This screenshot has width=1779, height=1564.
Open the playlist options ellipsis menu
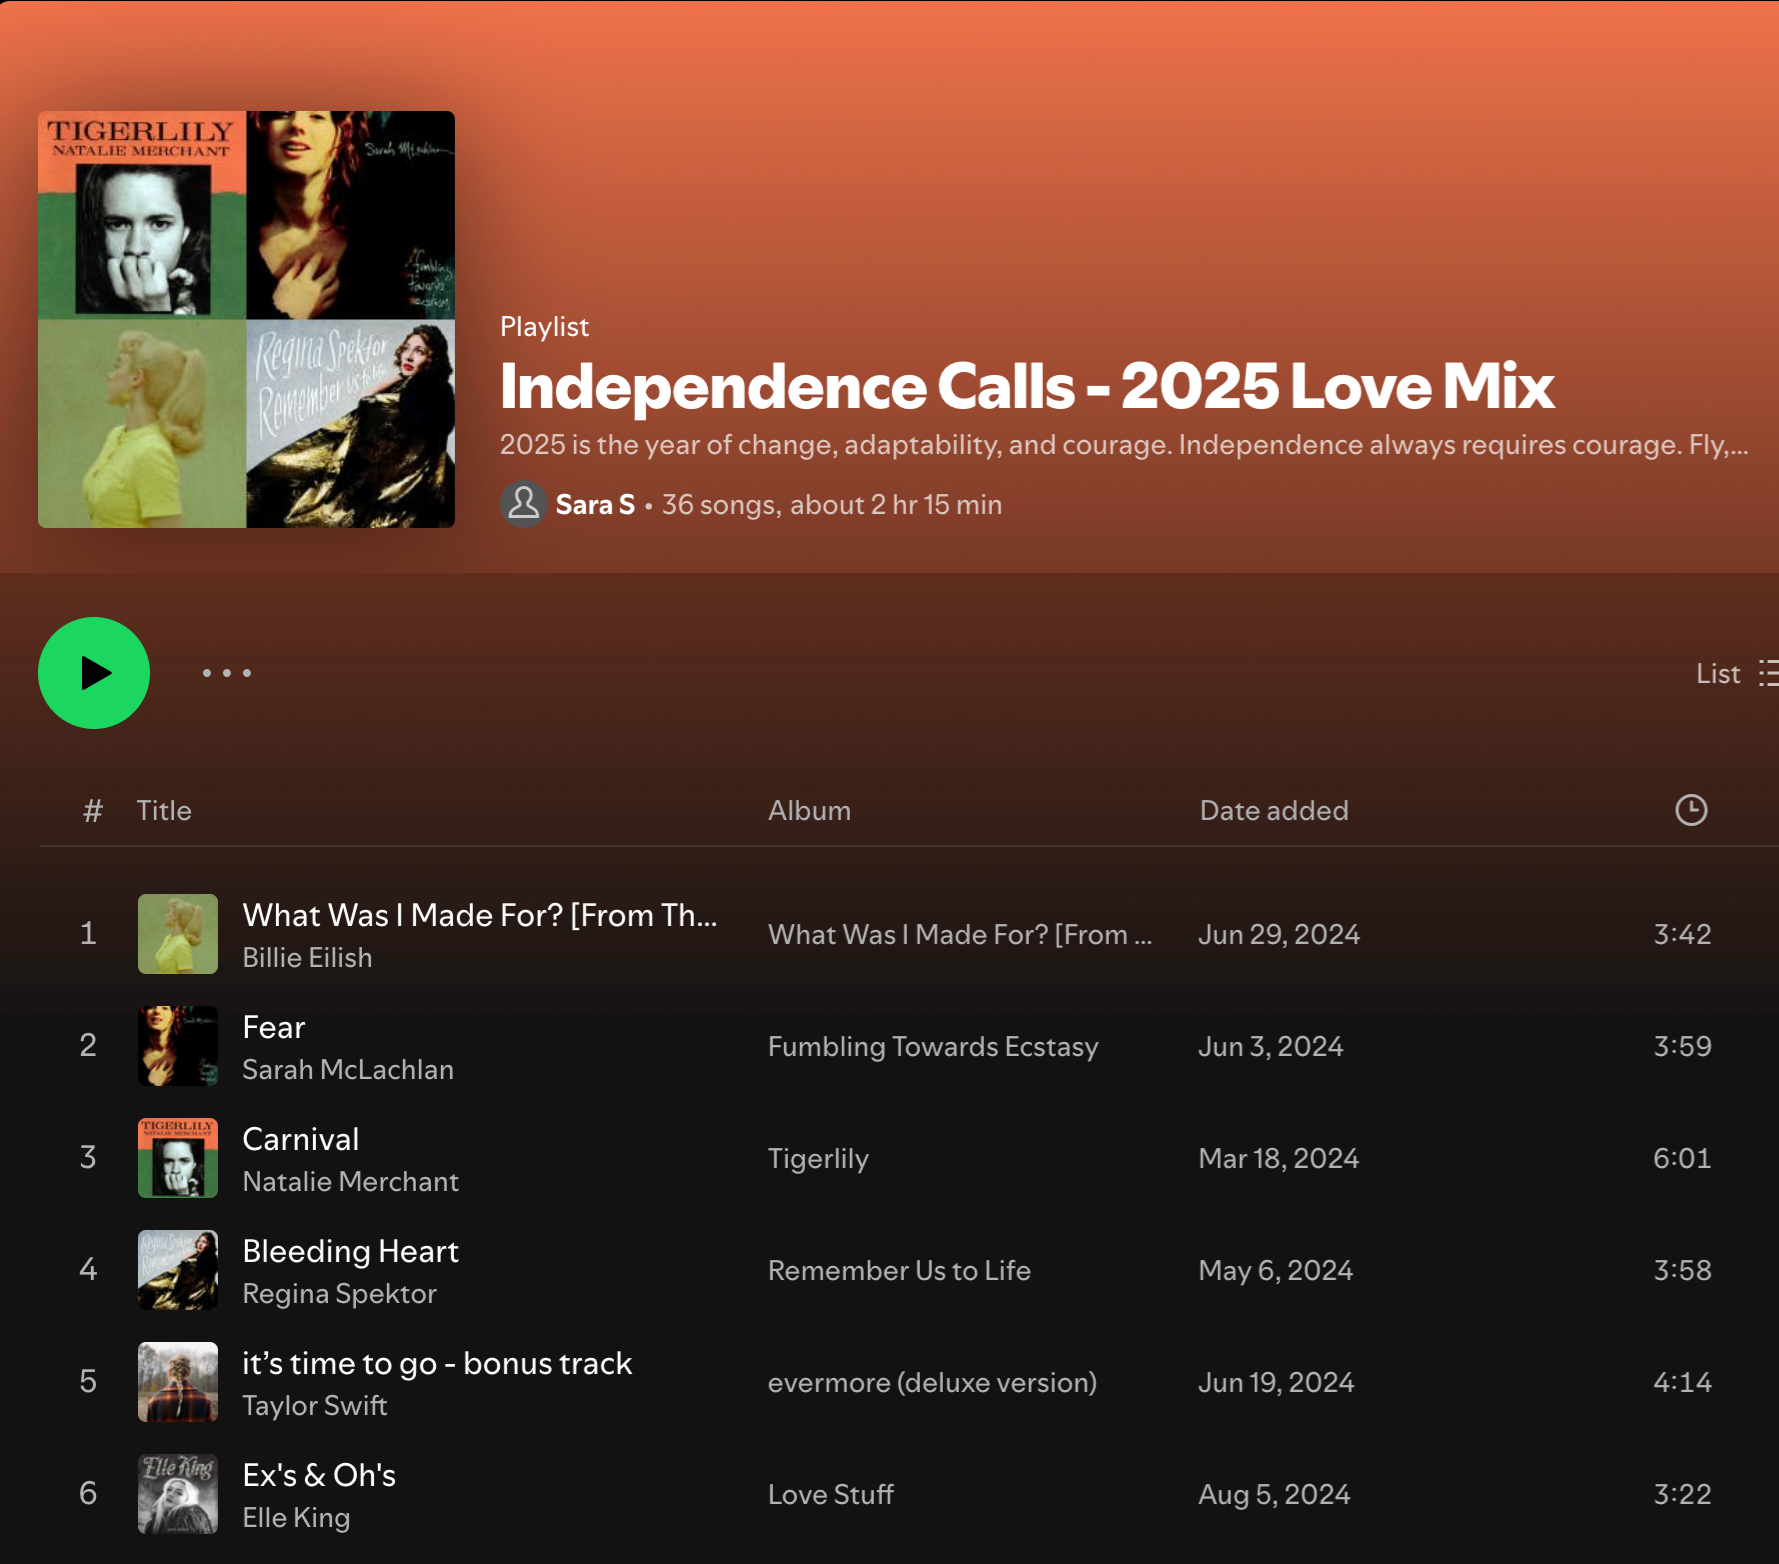(226, 673)
